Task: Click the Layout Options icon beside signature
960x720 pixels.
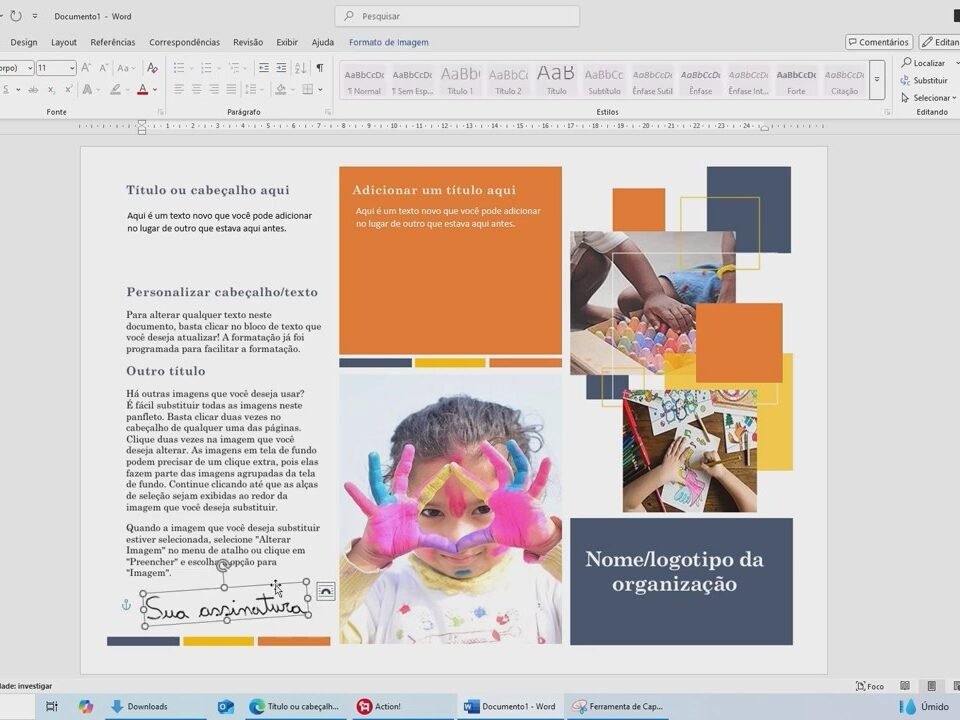Action: [325, 592]
